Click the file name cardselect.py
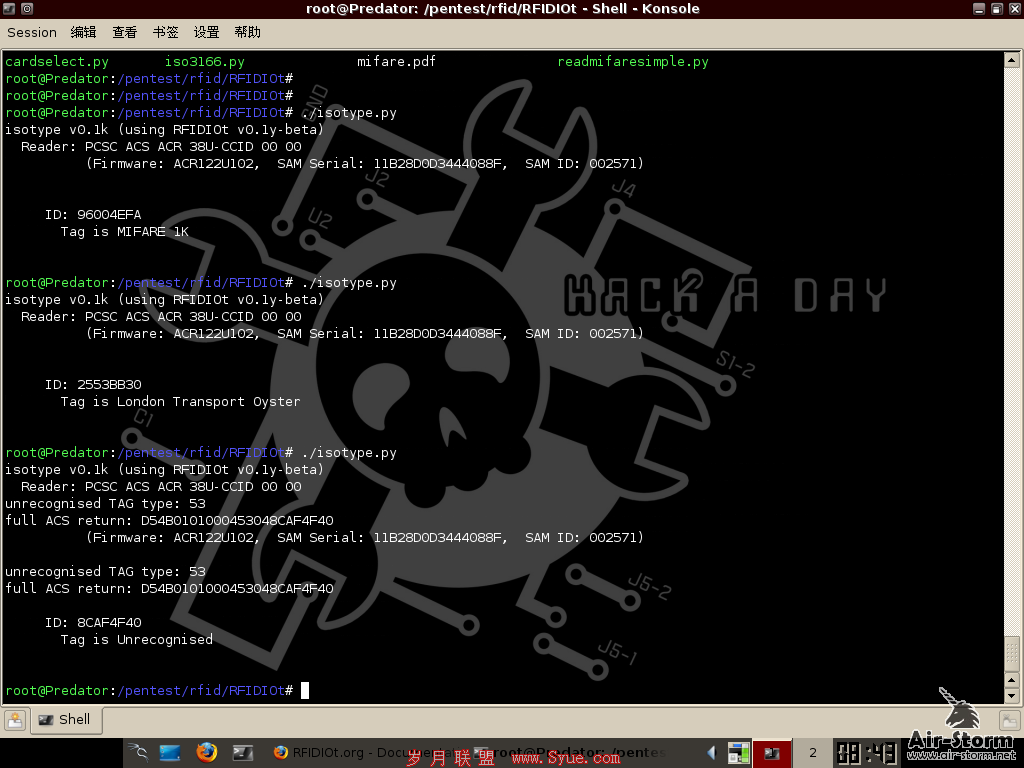The width and height of the screenshot is (1024, 768). tap(57, 61)
